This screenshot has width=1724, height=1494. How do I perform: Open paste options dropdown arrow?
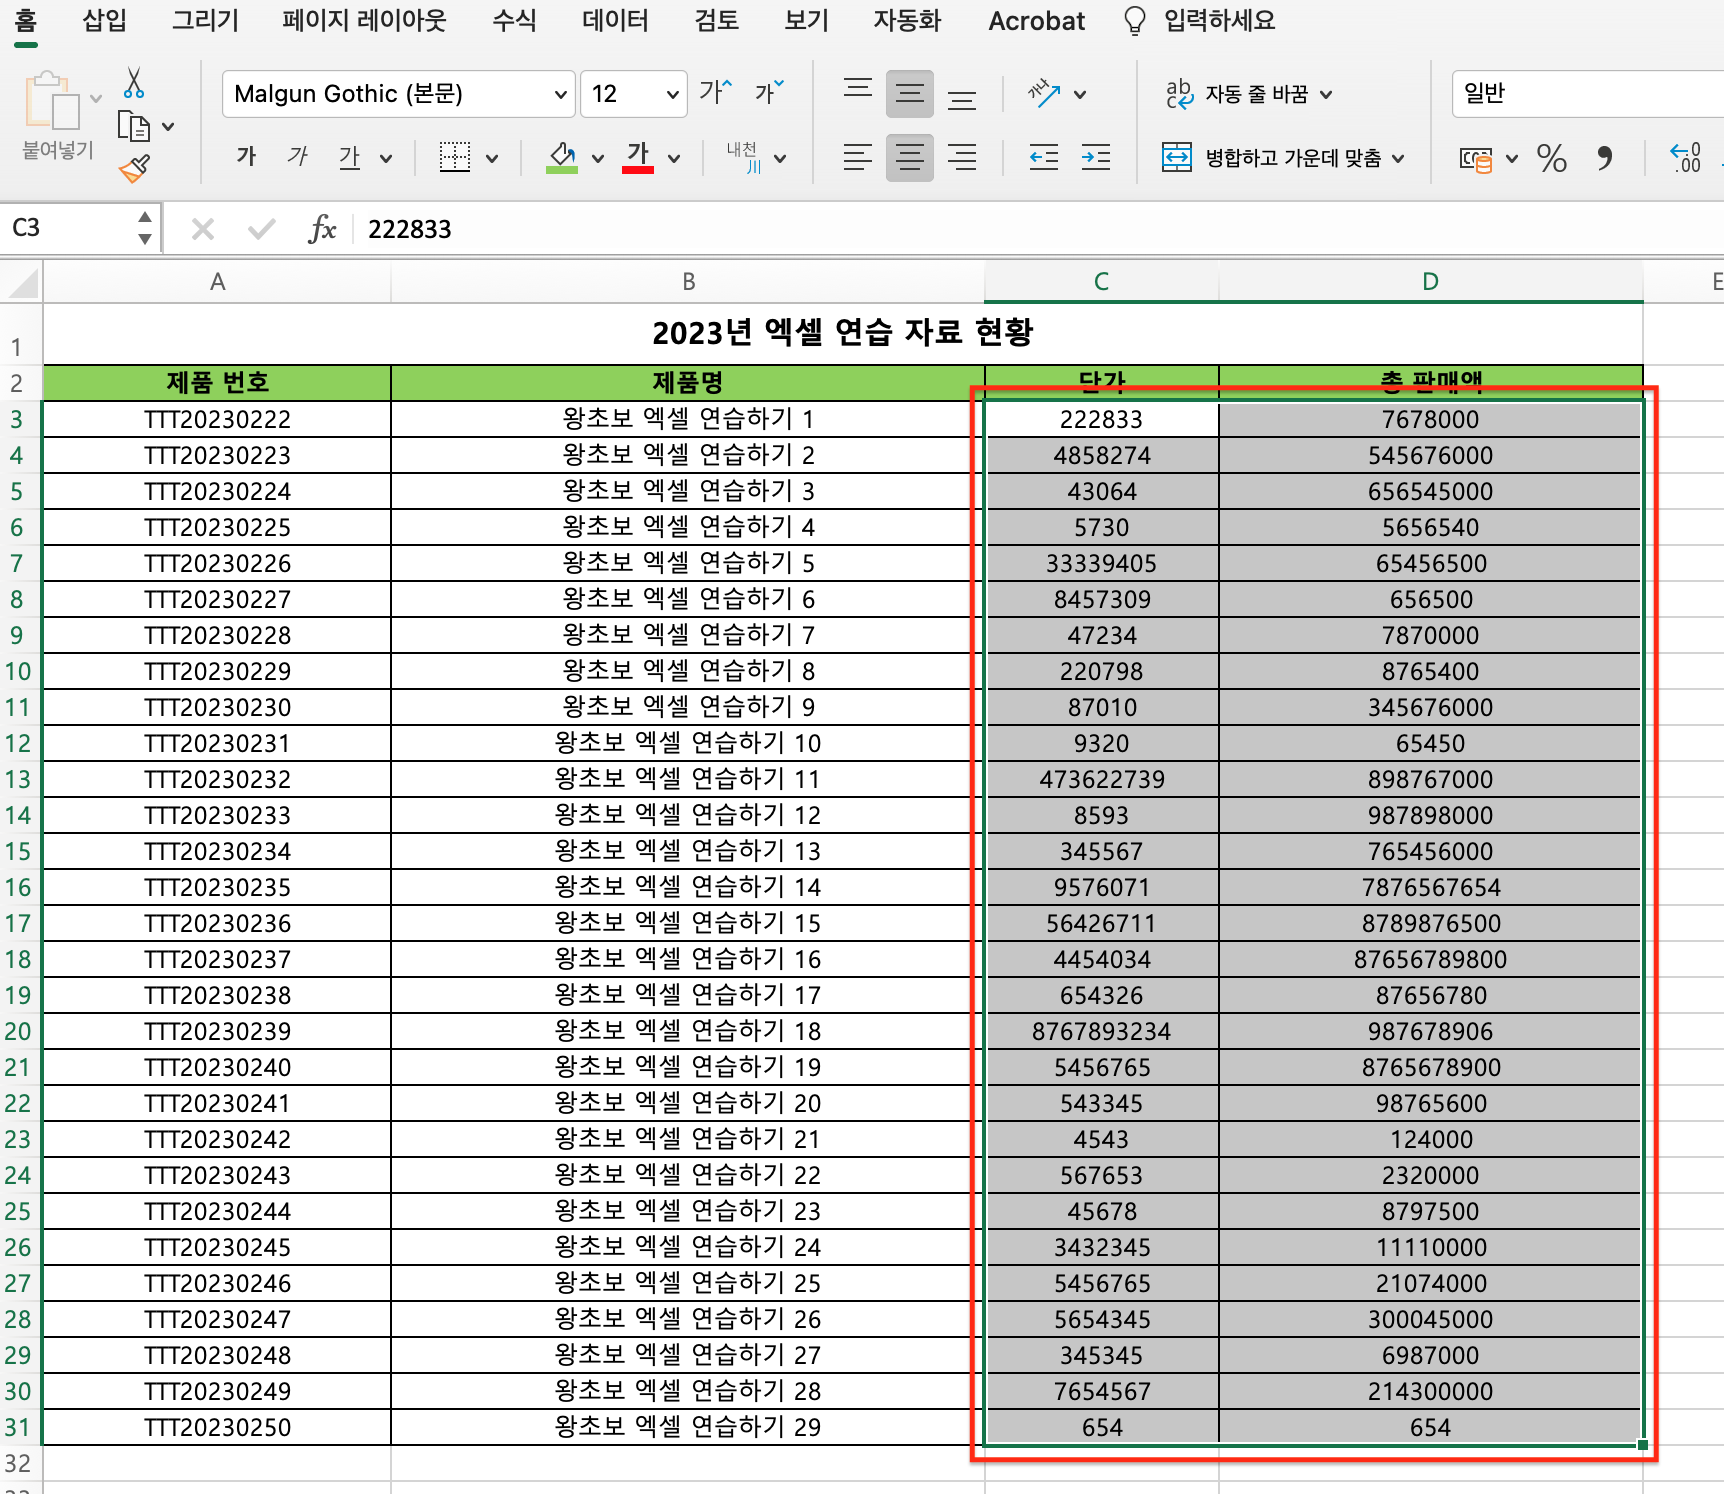click(96, 98)
